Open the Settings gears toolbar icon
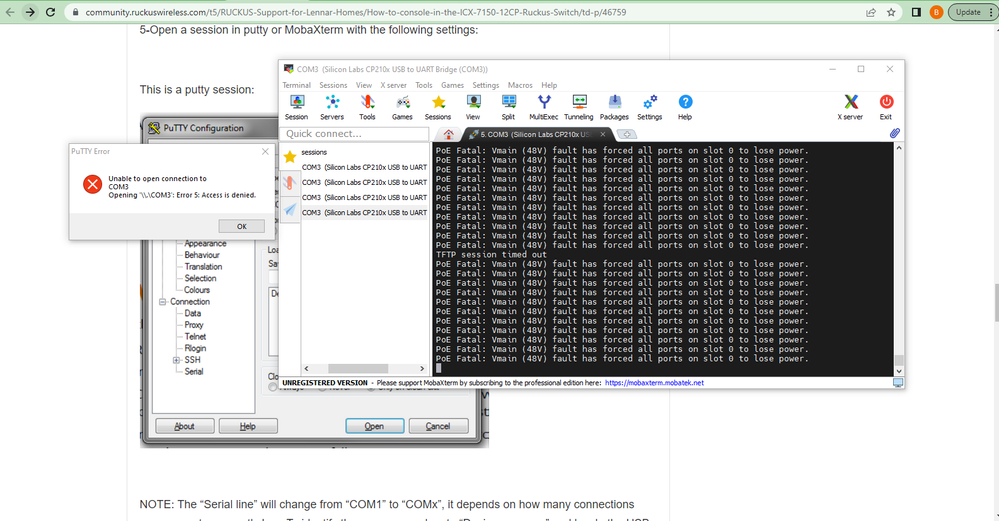999x521 pixels. 649,107
